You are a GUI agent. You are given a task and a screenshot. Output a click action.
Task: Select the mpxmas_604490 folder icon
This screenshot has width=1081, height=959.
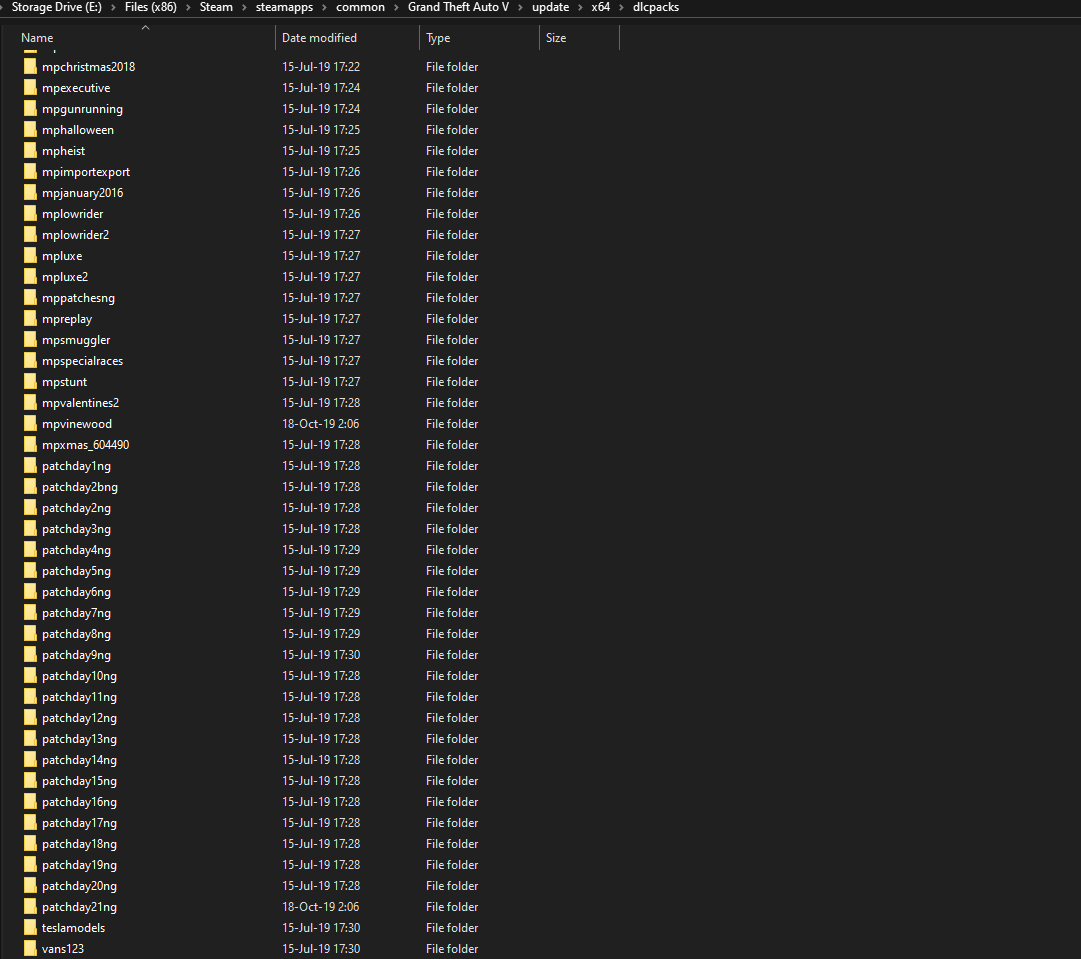(30, 445)
